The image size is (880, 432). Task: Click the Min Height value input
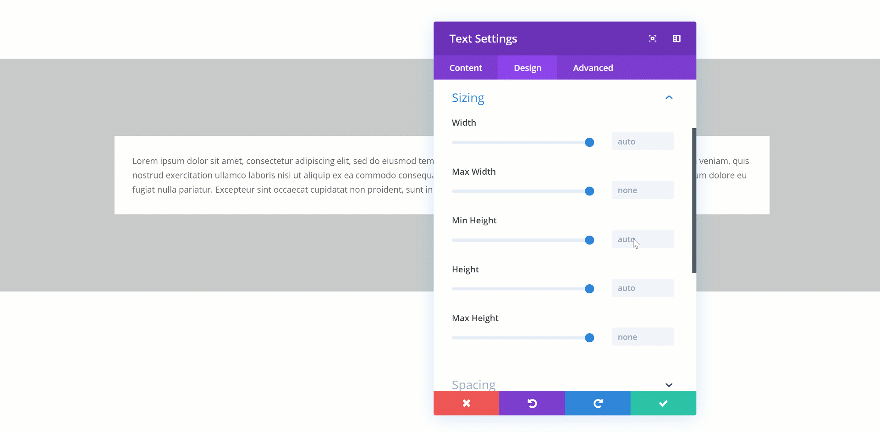[x=642, y=239]
